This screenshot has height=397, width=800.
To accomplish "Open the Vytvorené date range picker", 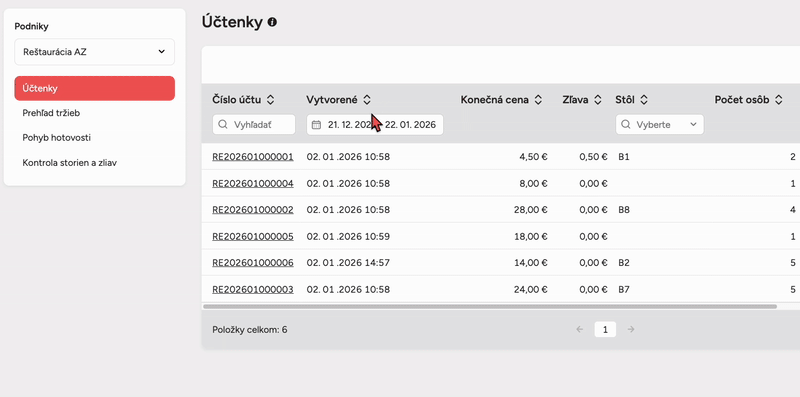I will click(x=375, y=125).
